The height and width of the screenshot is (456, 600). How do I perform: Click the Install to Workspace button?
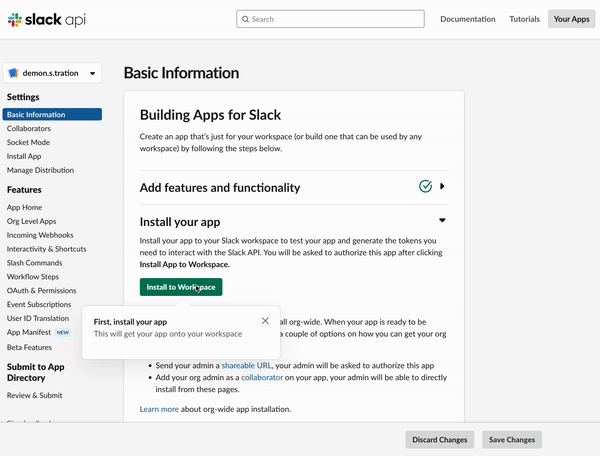click(x=181, y=287)
